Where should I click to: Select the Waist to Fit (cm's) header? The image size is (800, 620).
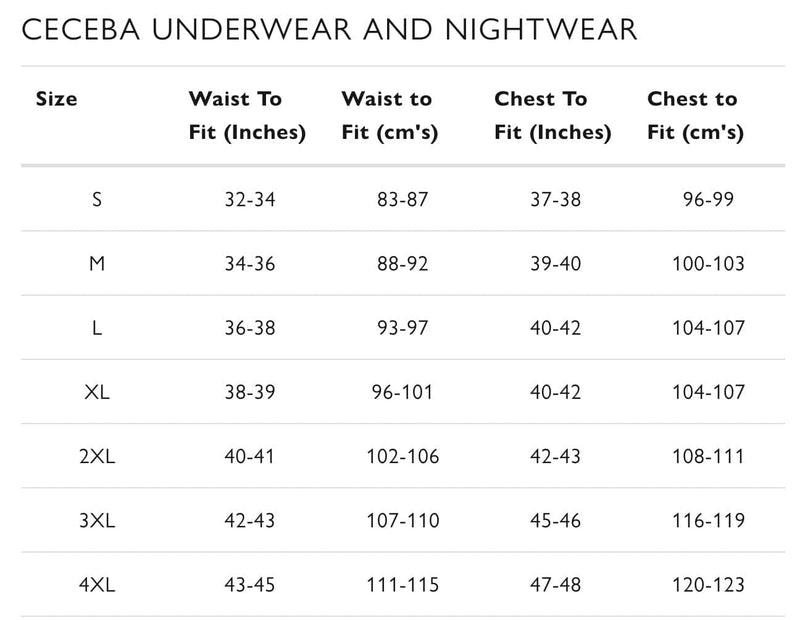[x=390, y=115]
